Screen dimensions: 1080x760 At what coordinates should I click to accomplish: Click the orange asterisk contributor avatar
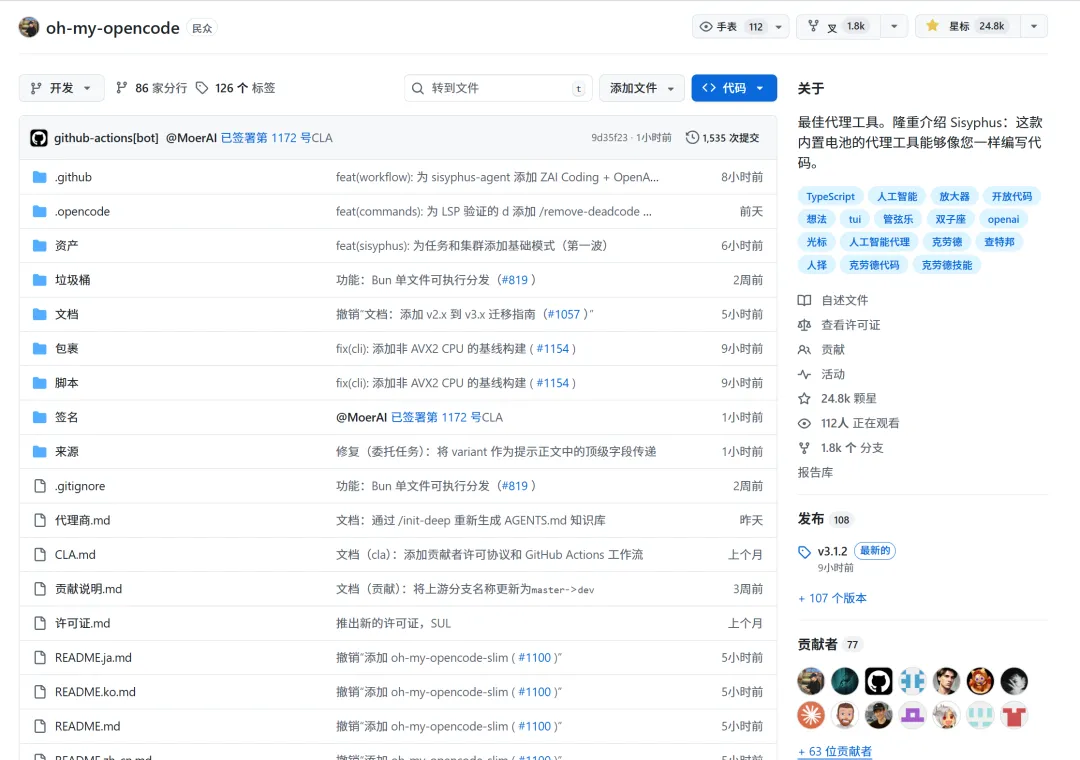click(x=811, y=716)
